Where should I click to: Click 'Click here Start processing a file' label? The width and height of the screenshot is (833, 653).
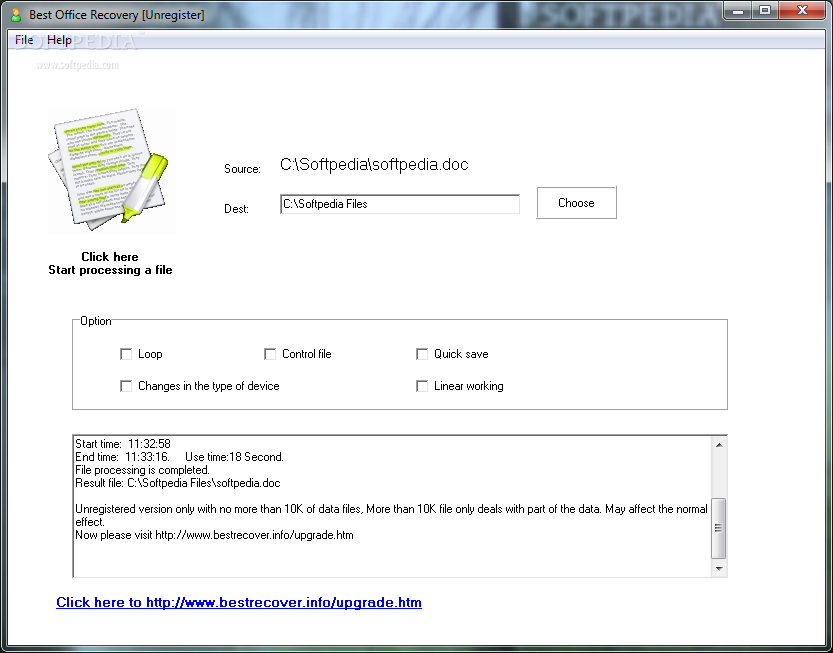click(110, 264)
